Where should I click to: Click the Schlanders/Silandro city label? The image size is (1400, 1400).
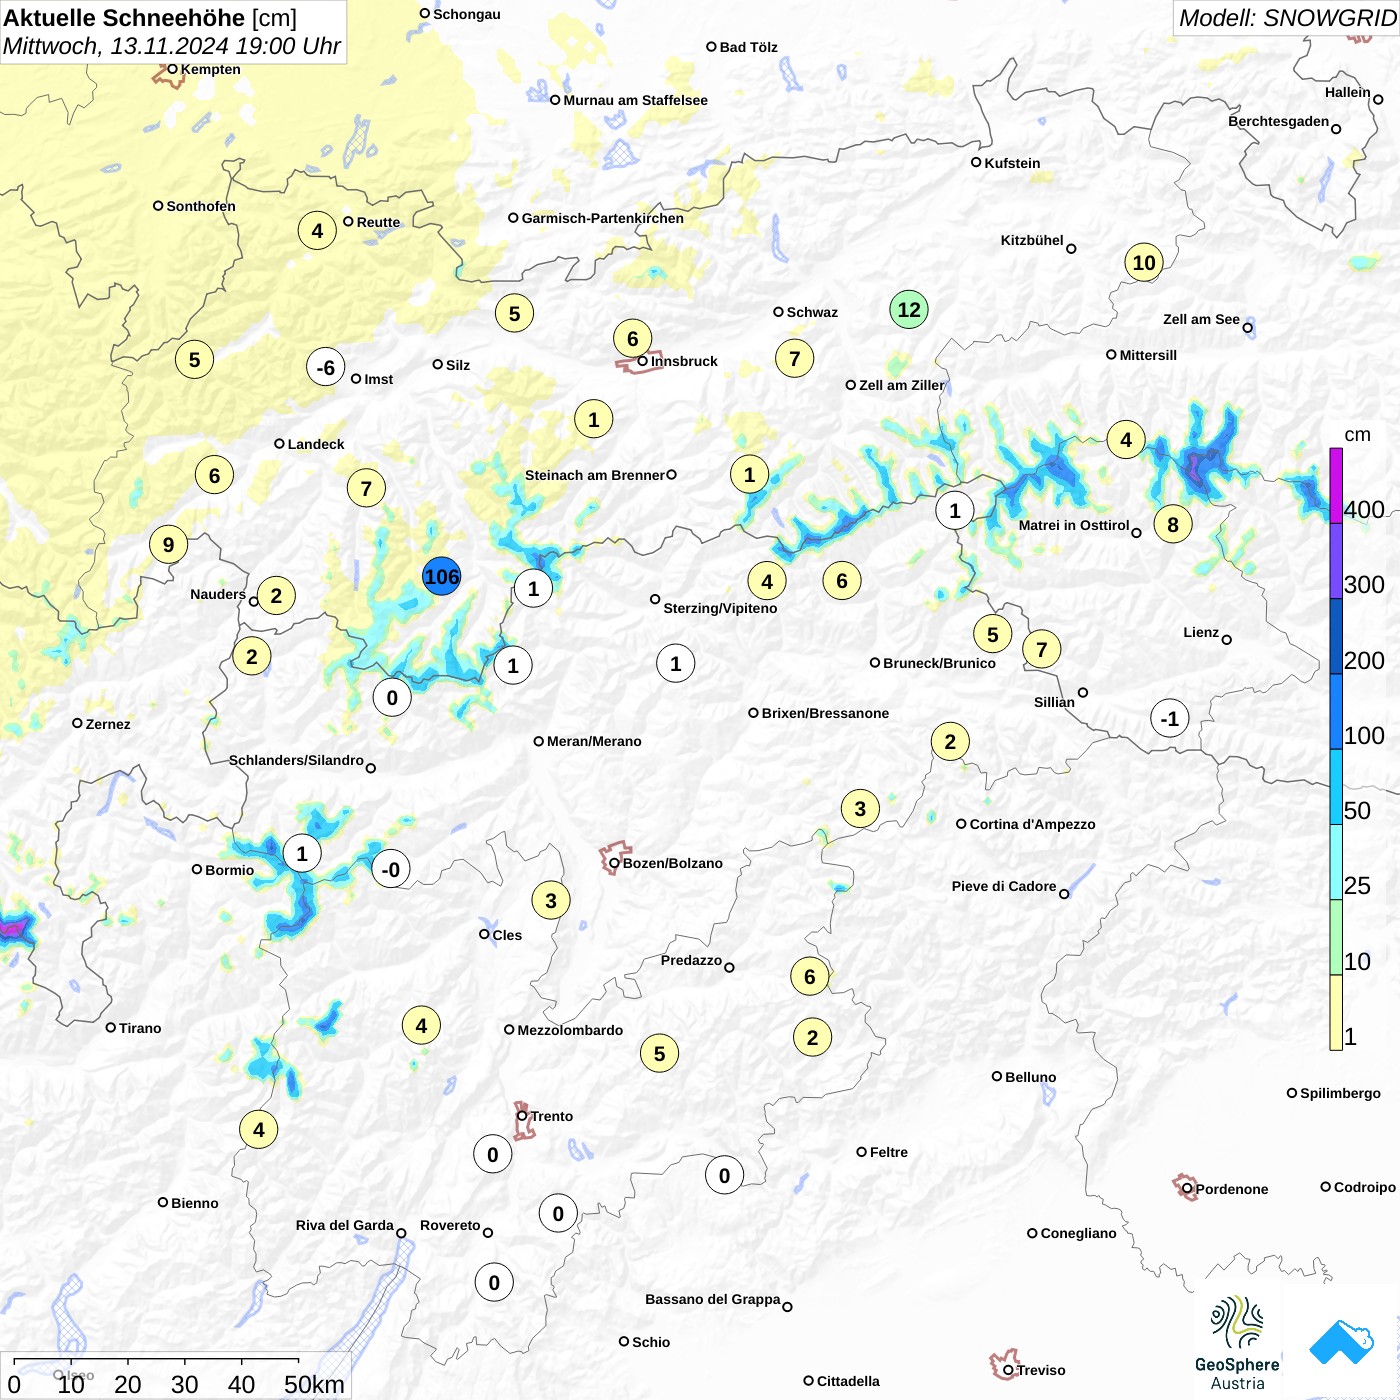click(296, 760)
